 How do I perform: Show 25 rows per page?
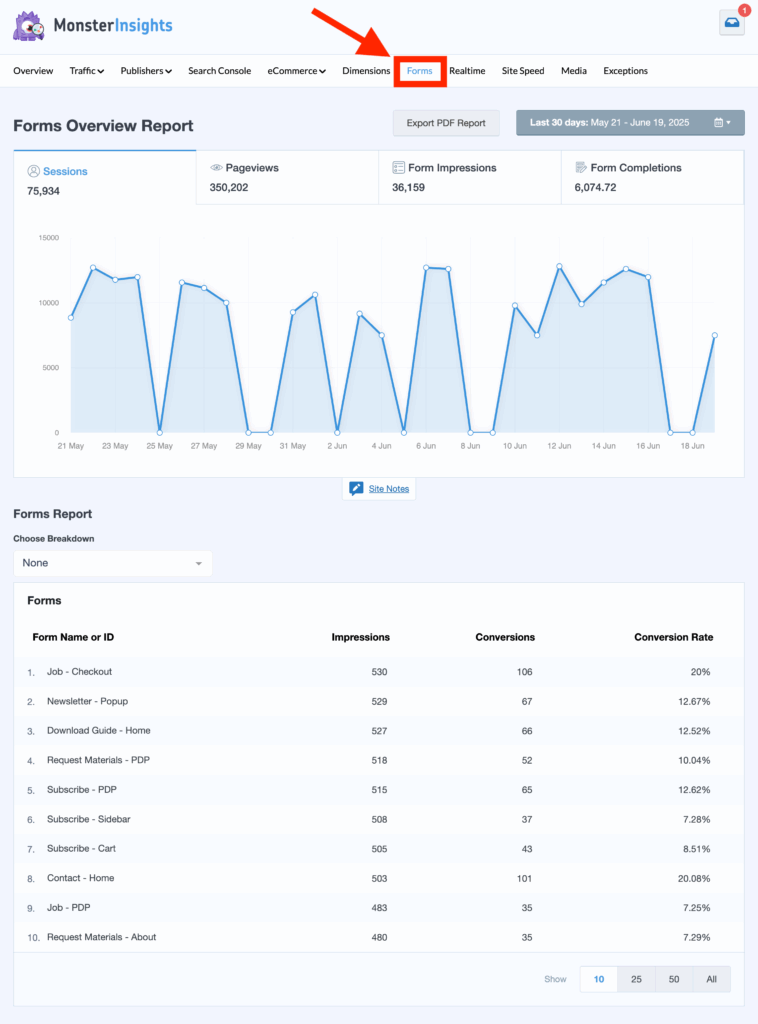636,979
